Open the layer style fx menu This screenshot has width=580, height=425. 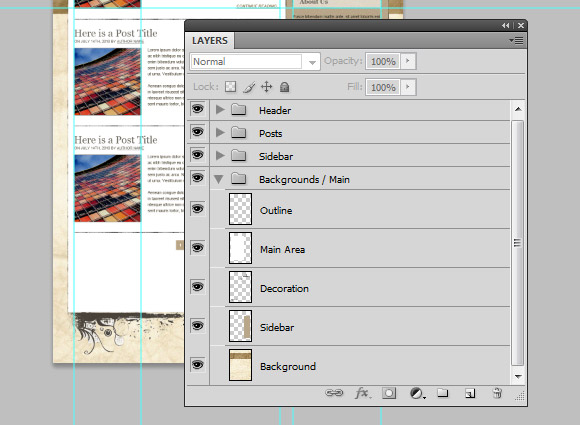363,393
